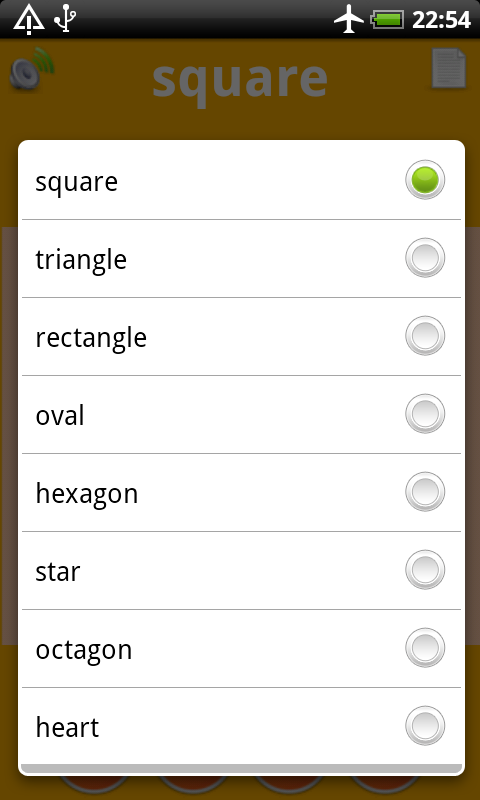Tap the 22:54 clock in status bar
The image size is (480, 800).
tap(441, 20)
